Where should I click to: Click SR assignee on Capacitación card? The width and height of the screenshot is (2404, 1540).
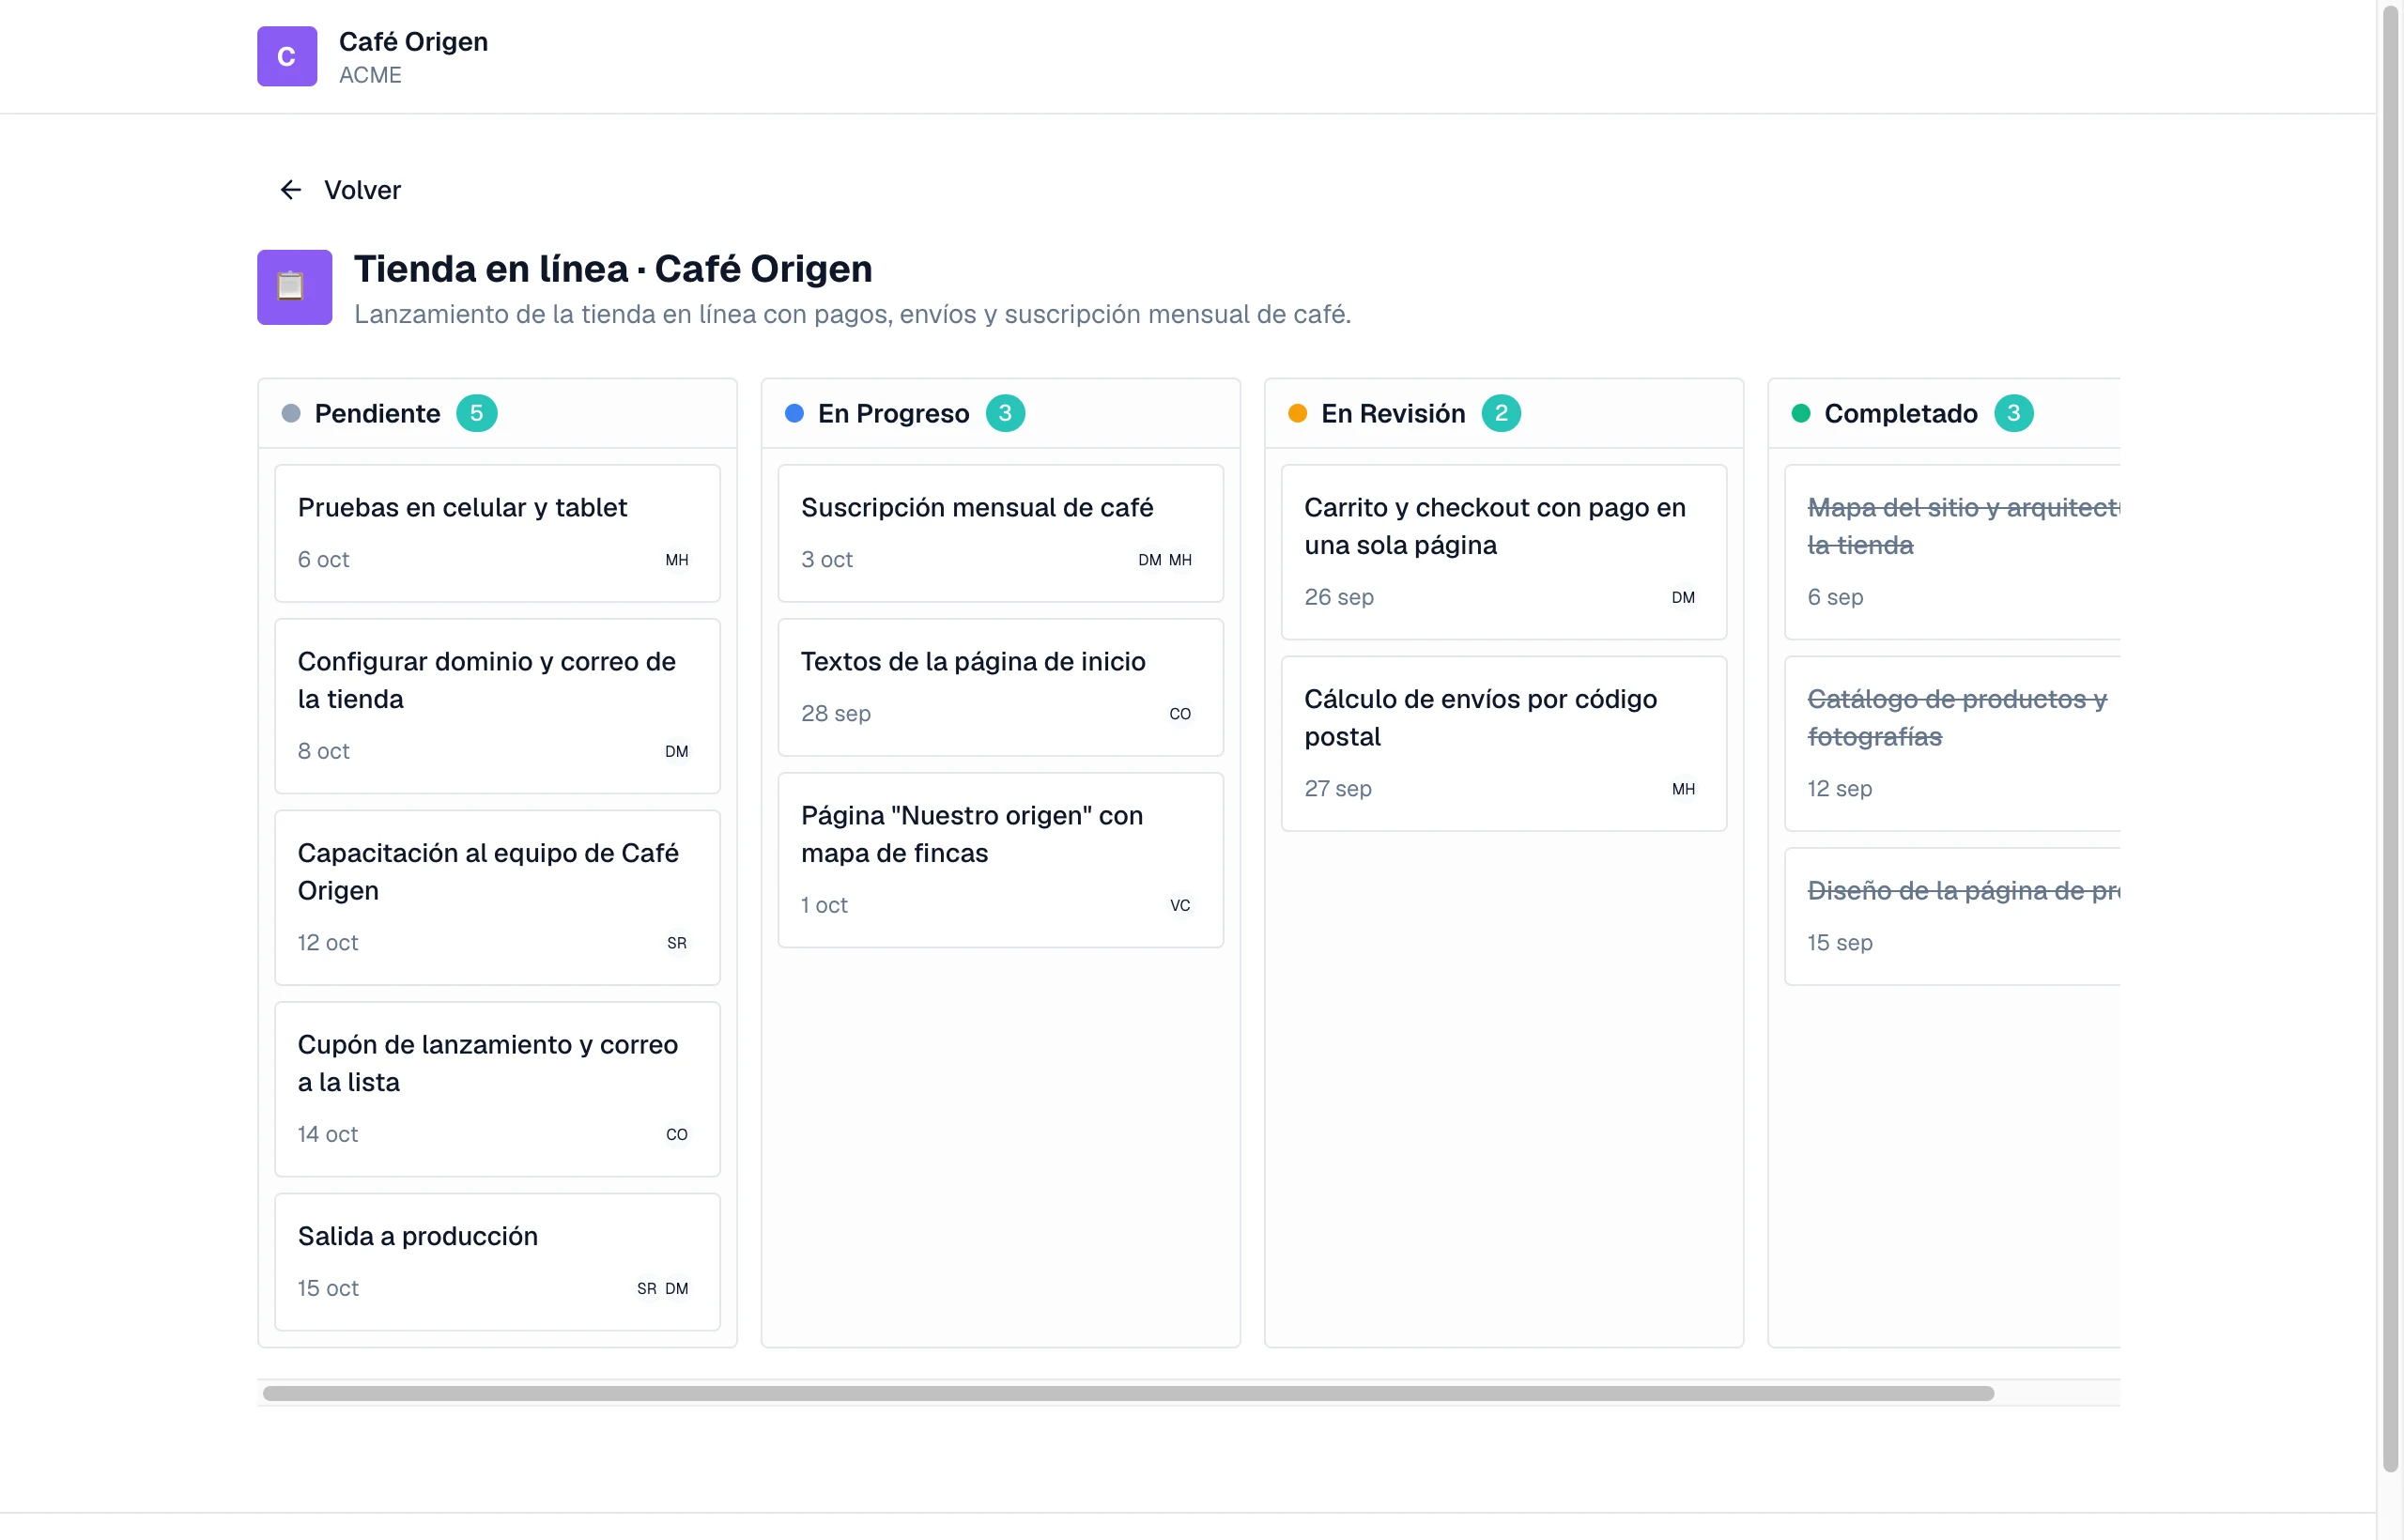pyautogui.click(x=677, y=943)
